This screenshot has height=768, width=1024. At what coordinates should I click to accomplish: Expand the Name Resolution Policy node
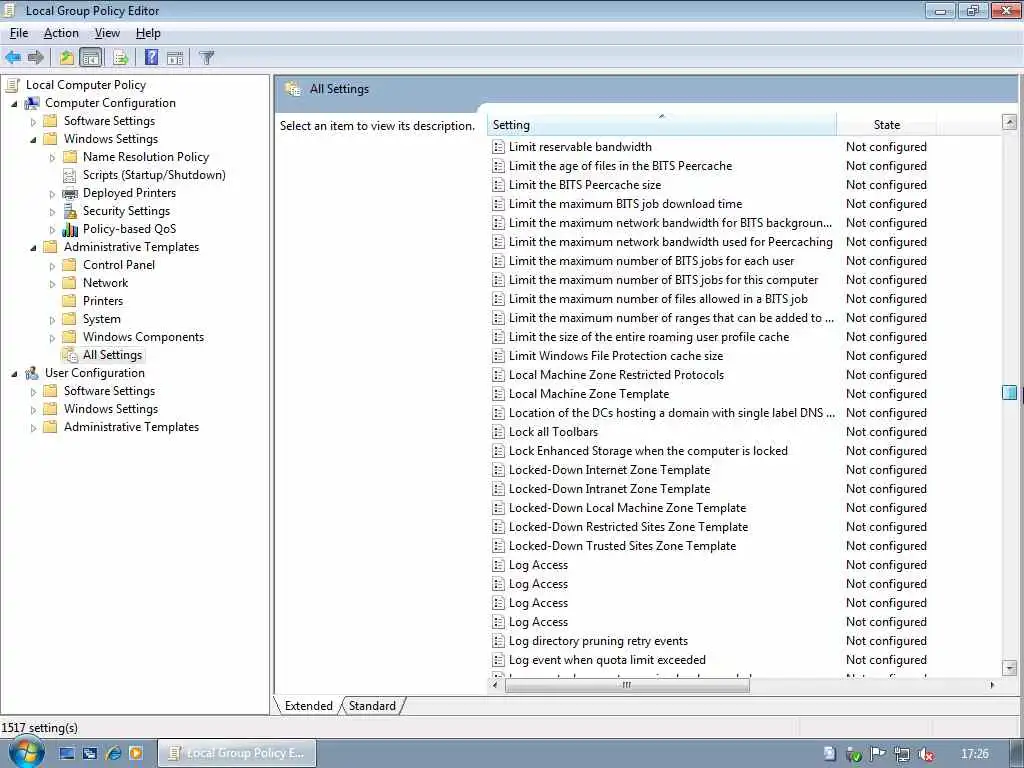point(52,157)
